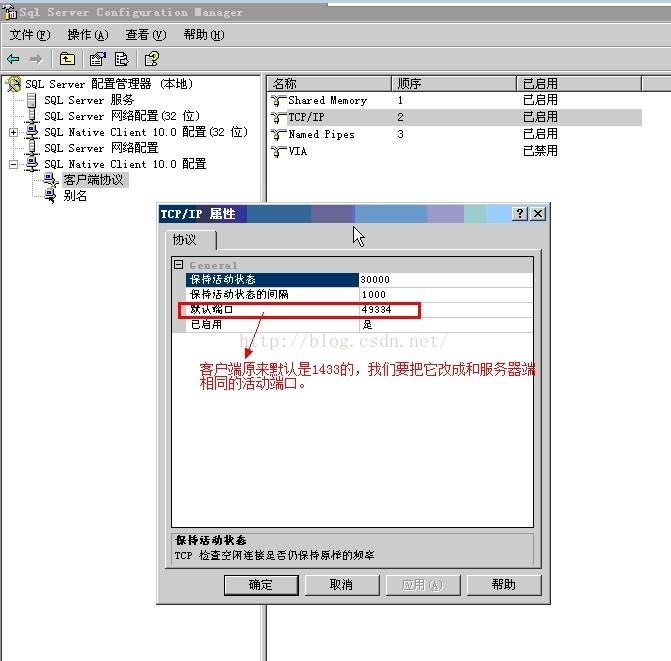Click the Named Pipes protocol icon
671x661 pixels.
point(279,134)
